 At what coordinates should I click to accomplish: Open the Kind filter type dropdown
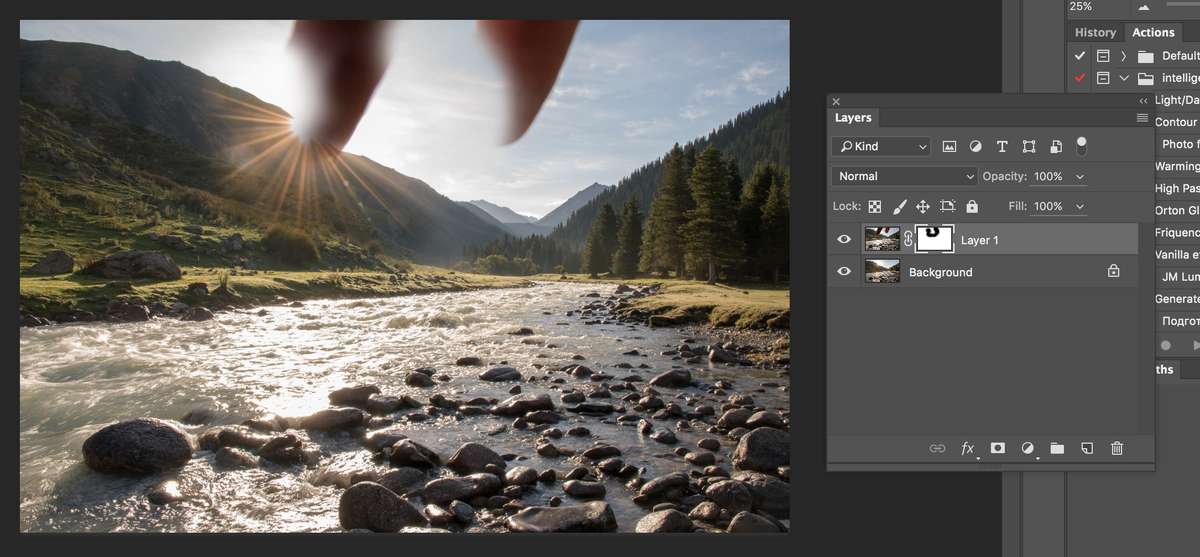[x=881, y=146]
